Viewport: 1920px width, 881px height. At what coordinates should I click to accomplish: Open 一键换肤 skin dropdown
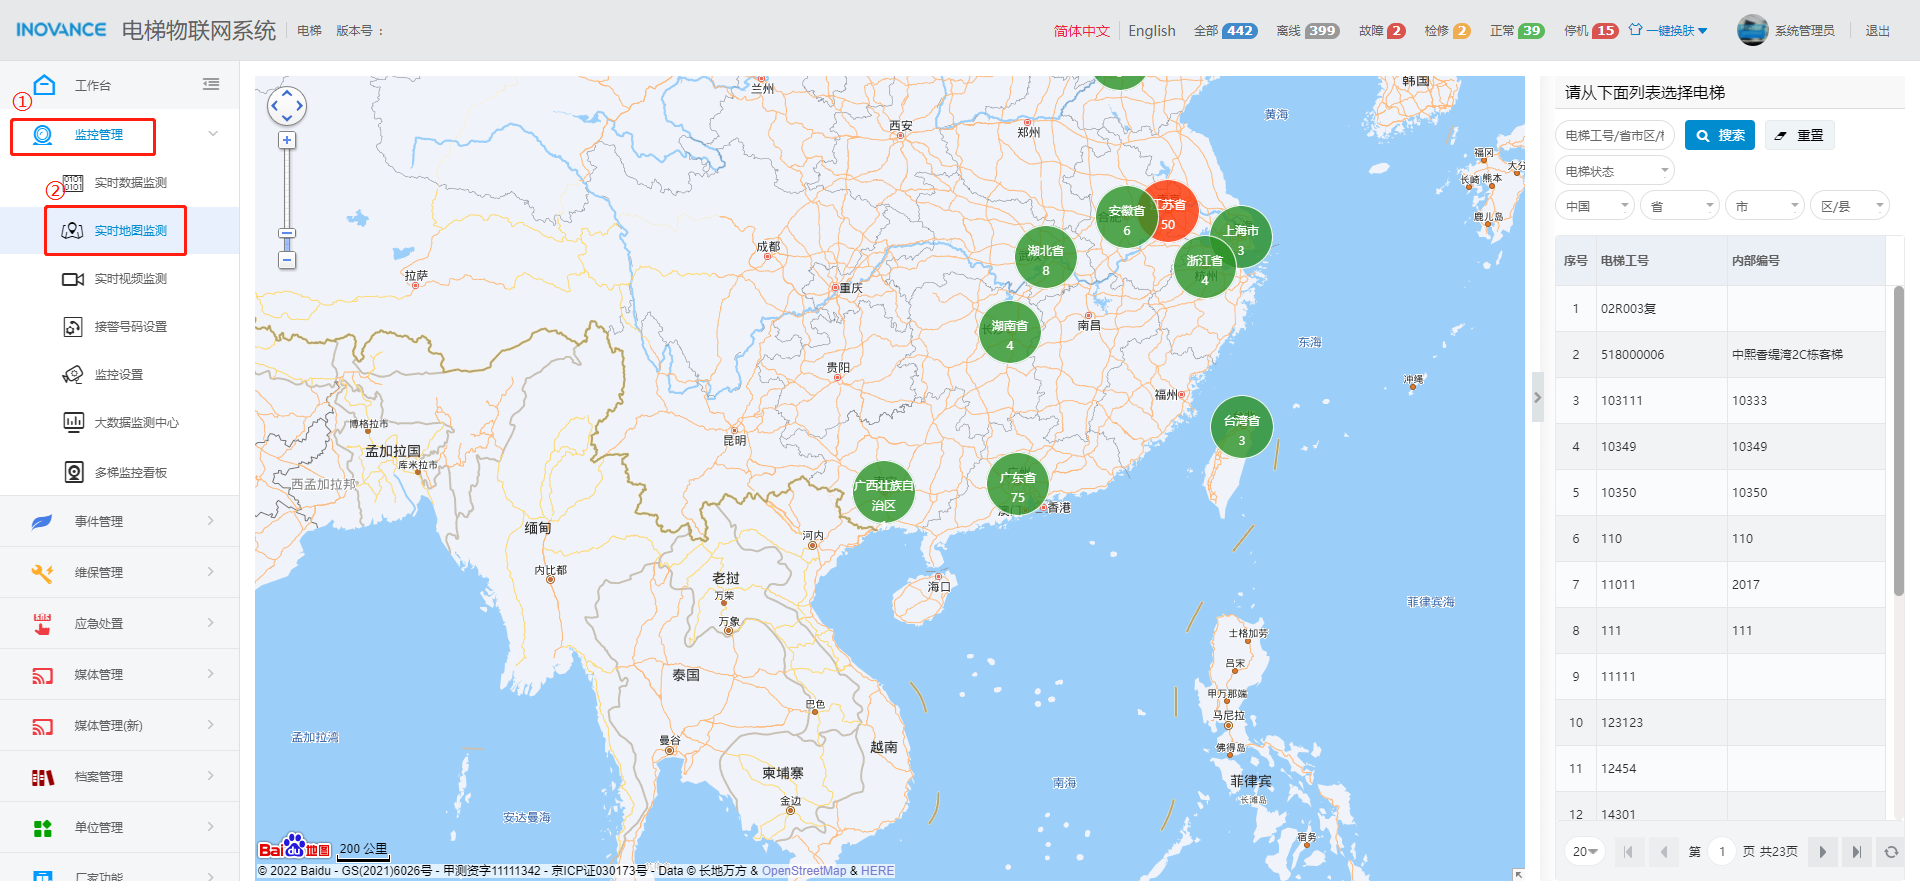(1668, 31)
